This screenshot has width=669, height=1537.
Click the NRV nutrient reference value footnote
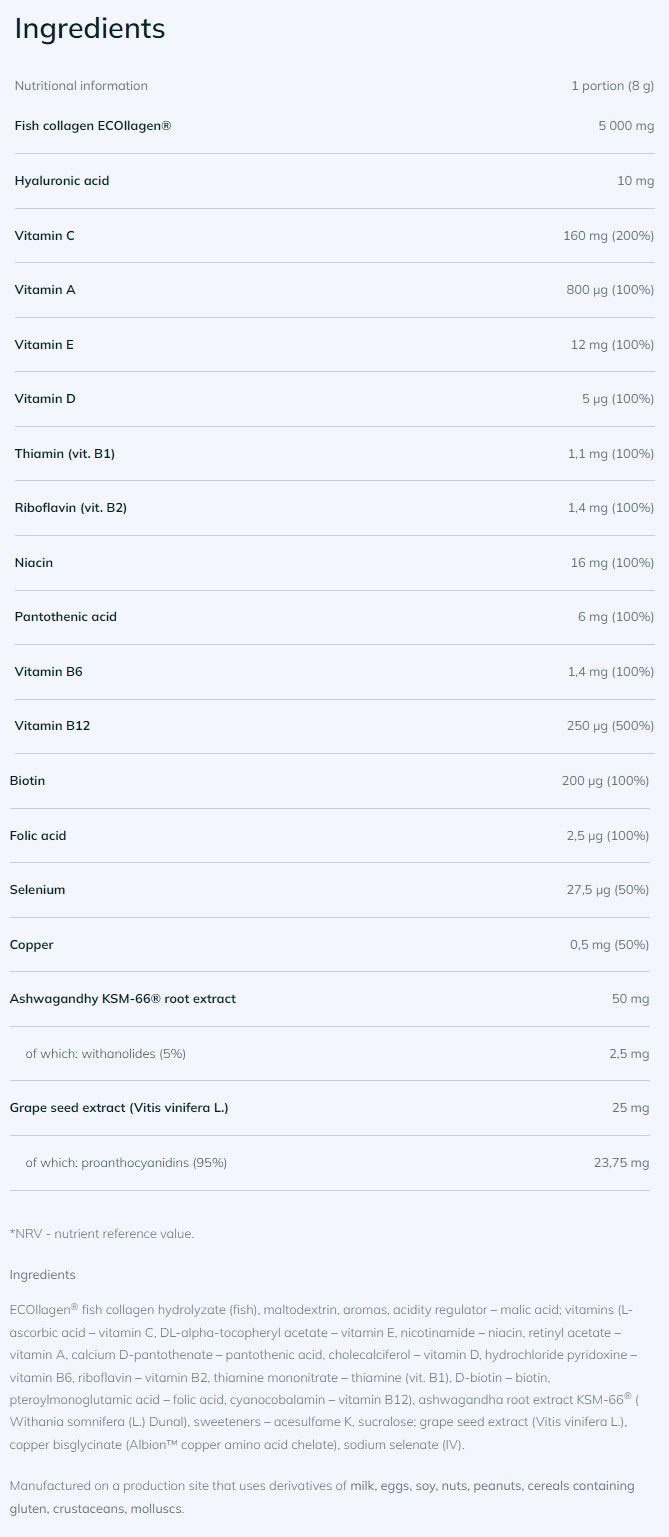(101, 1234)
